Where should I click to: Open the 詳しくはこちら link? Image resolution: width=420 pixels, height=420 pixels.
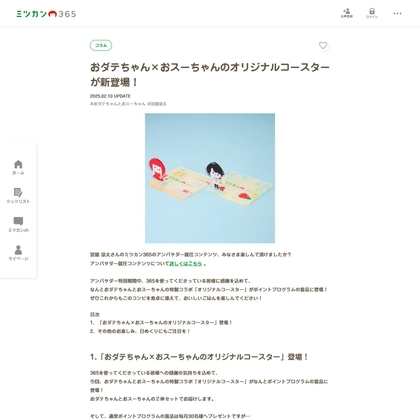coord(186,263)
